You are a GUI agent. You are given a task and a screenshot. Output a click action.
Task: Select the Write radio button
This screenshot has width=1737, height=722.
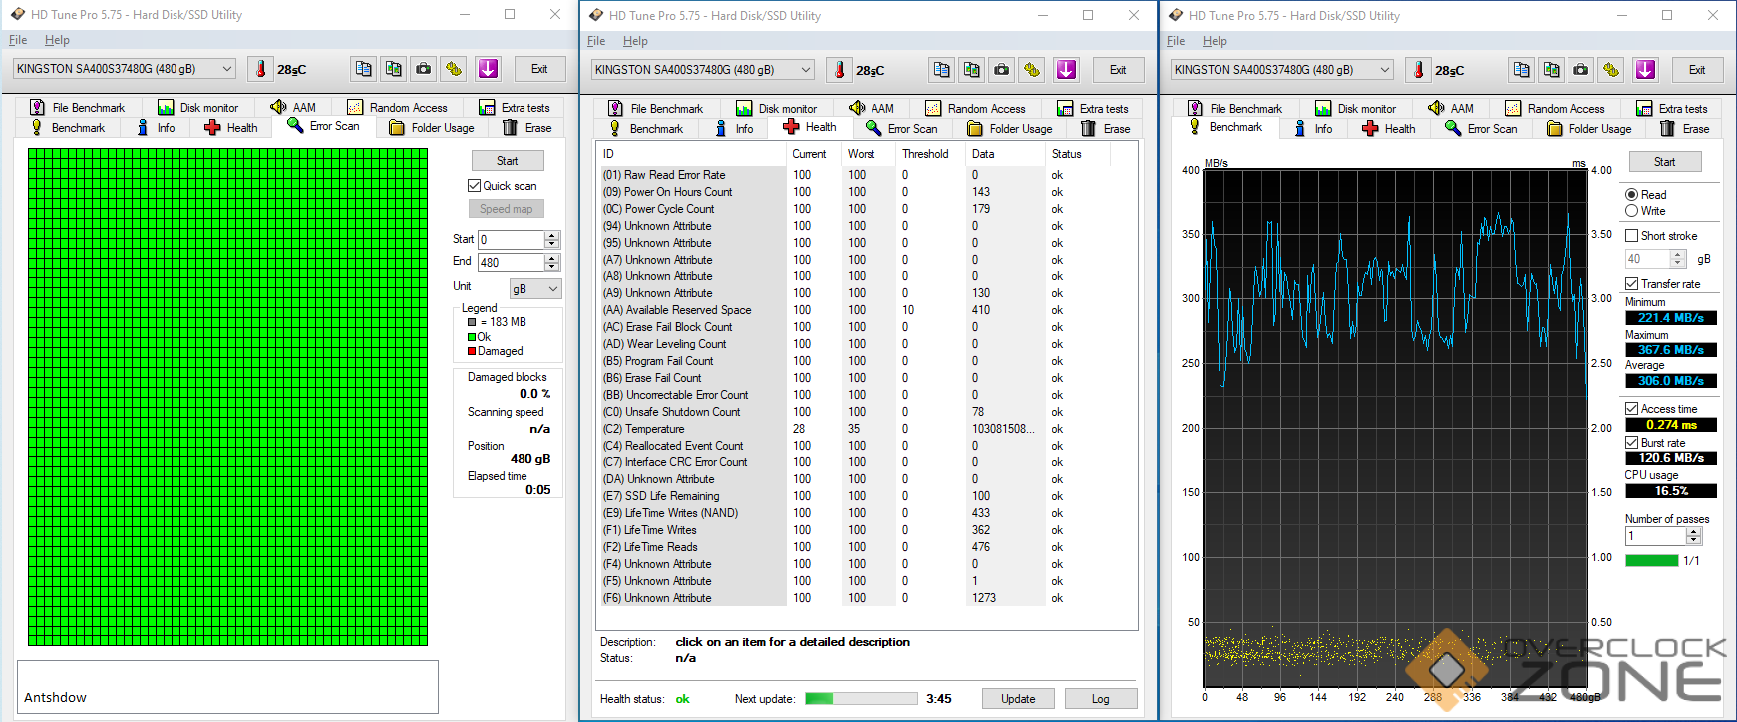point(1631,211)
